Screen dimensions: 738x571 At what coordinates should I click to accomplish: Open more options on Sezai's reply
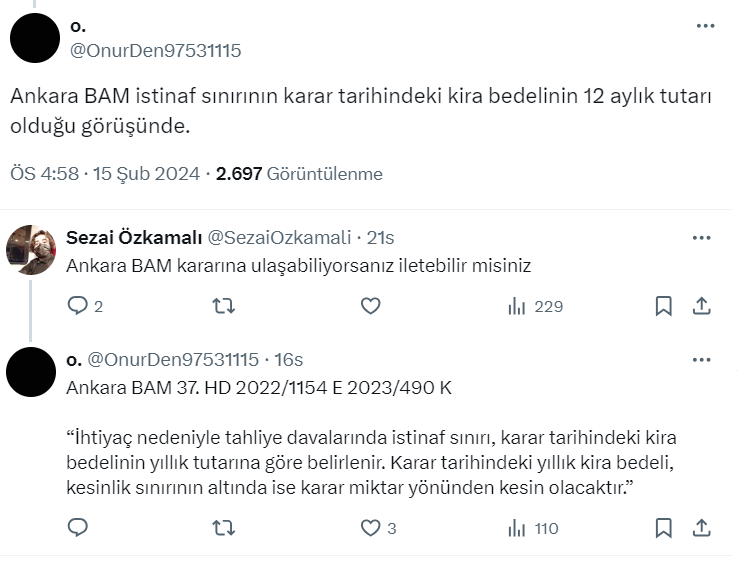[701, 238]
